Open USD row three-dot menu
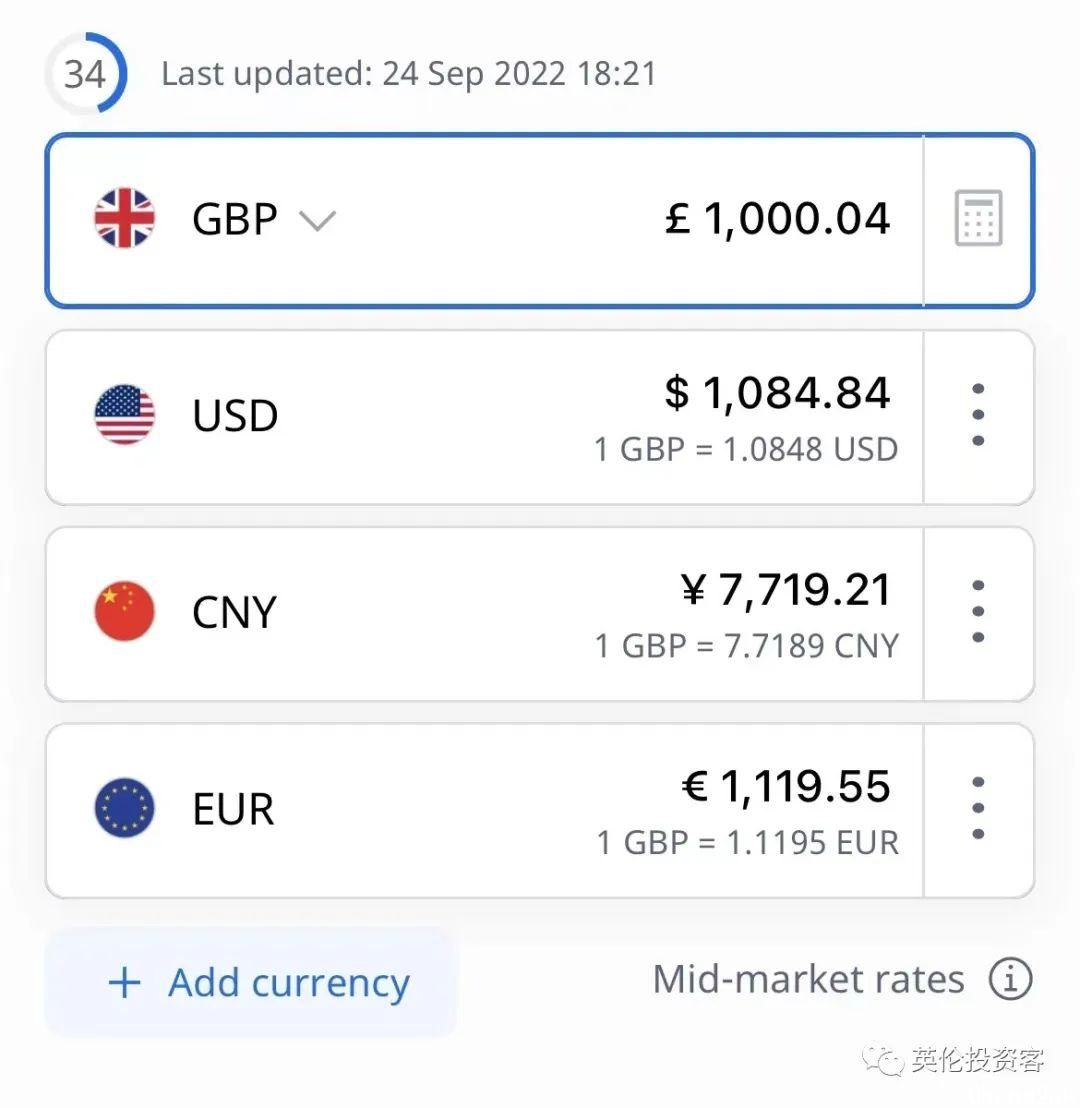This screenshot has height=1108, width=1080. point(978,415)
